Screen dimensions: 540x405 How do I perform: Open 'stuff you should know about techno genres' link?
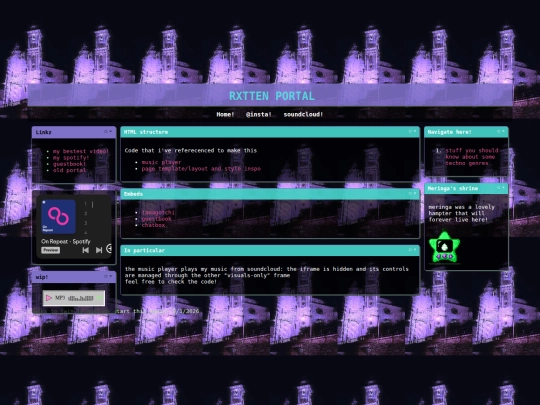coord(472,157)
